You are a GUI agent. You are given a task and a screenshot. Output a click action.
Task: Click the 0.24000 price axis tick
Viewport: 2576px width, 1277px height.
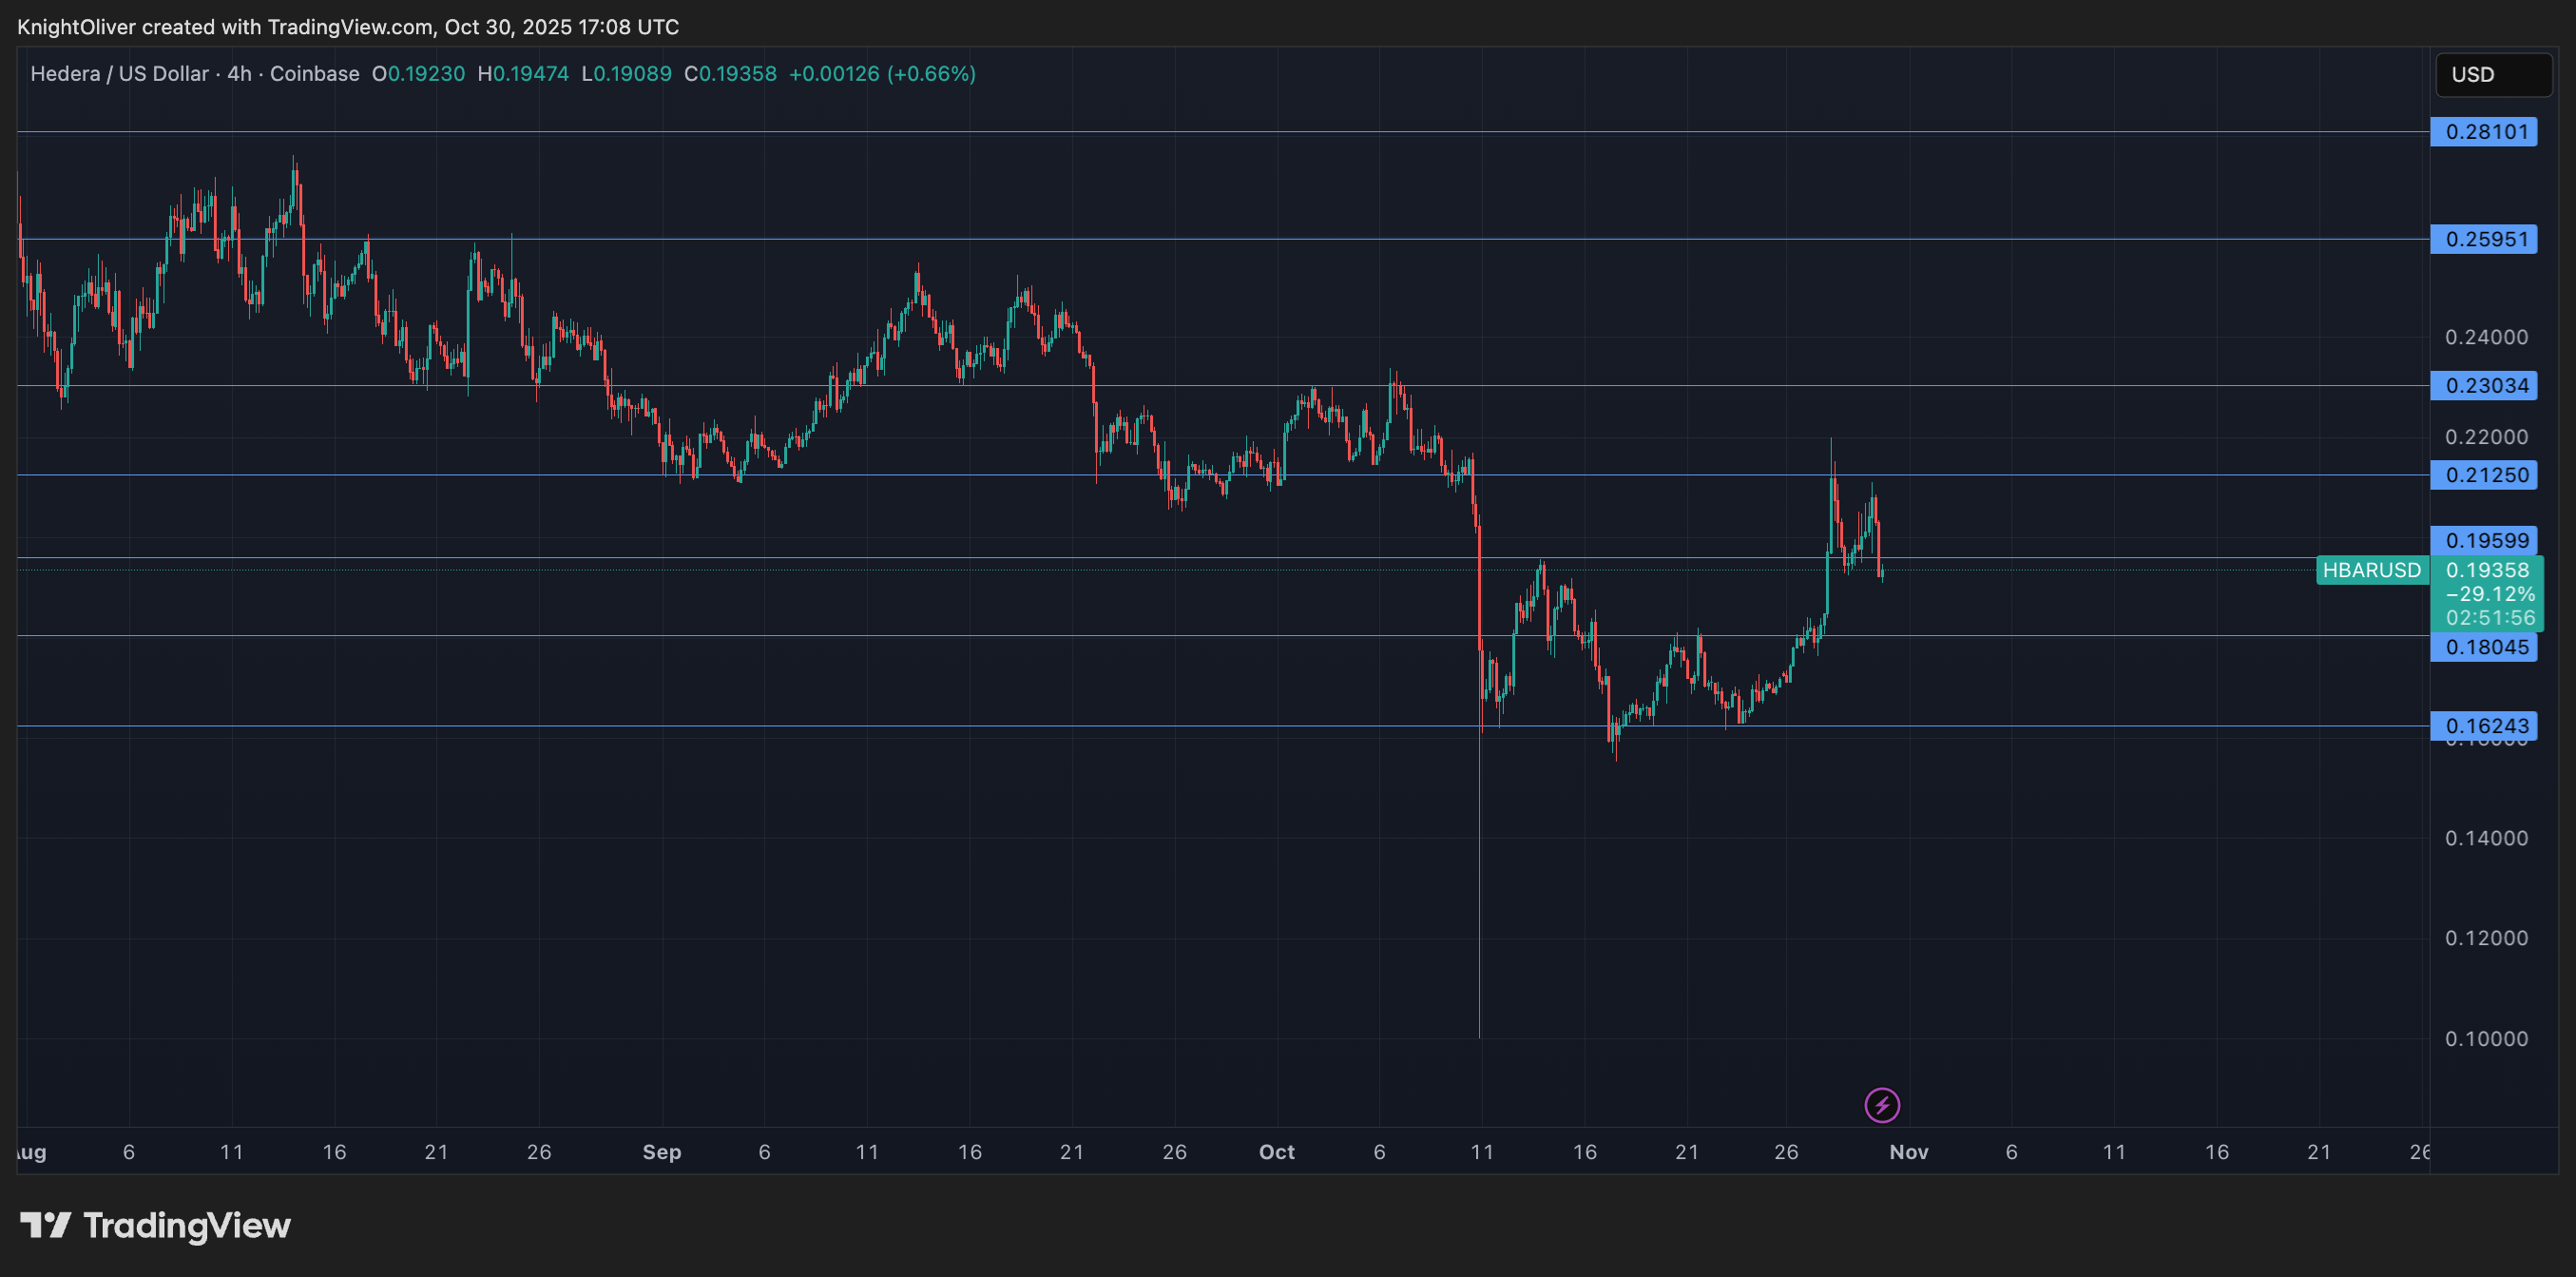point(2486,337)
